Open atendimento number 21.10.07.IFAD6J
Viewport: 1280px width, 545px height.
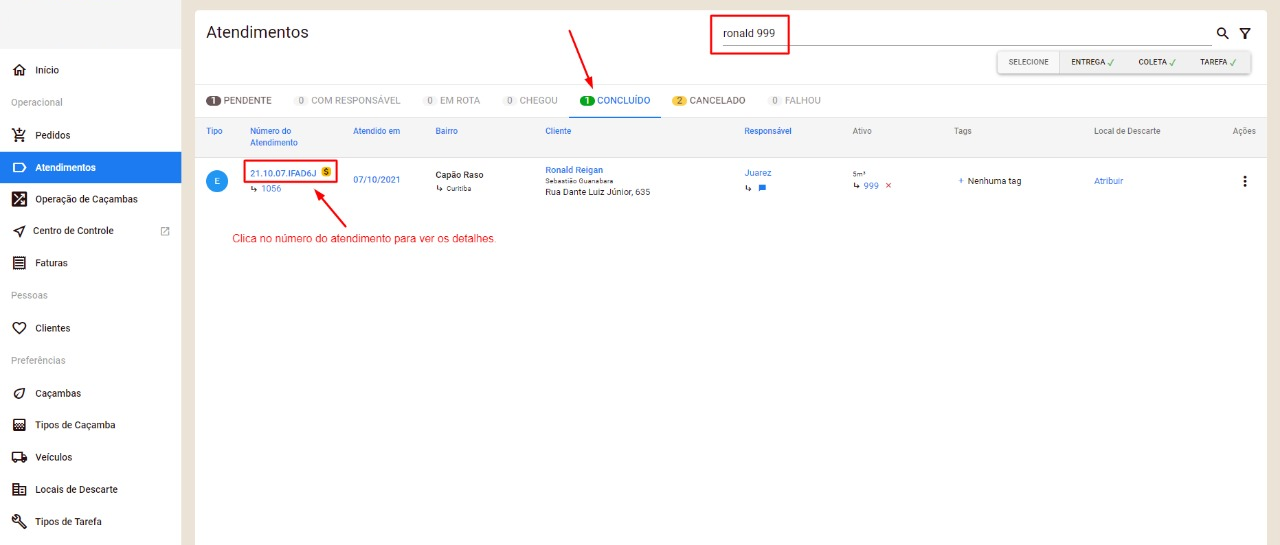(x=283, y=173)
